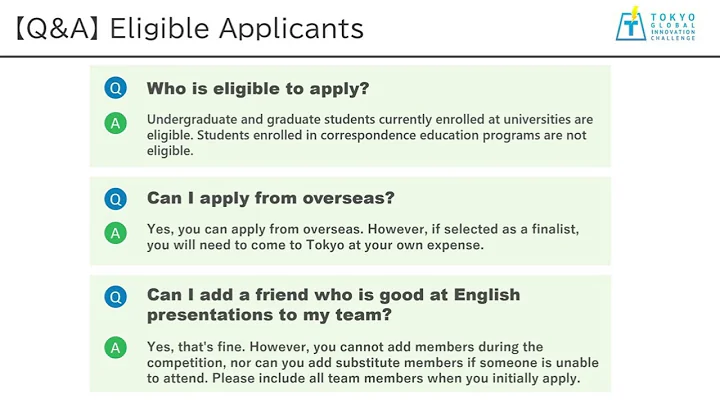Select the Q icon beside the add-a-friend question
The width and height of the screenshot is (720, 404).
[116, 296]
